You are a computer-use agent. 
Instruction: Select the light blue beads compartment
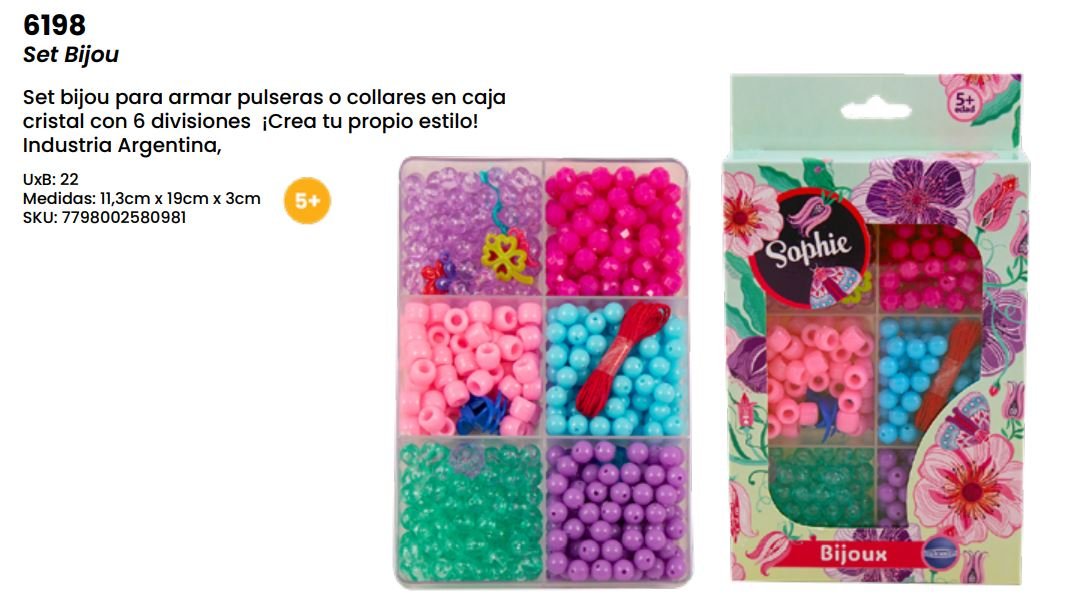point(616,368)
